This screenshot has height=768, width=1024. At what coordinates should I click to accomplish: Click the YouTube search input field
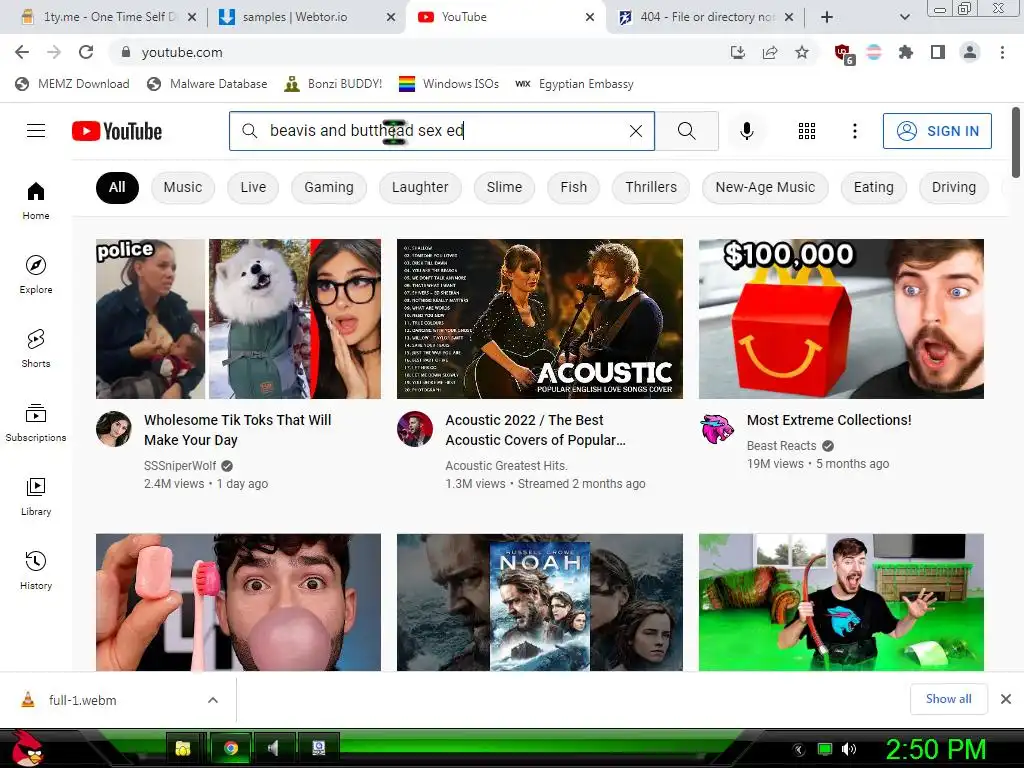(441, 131)
